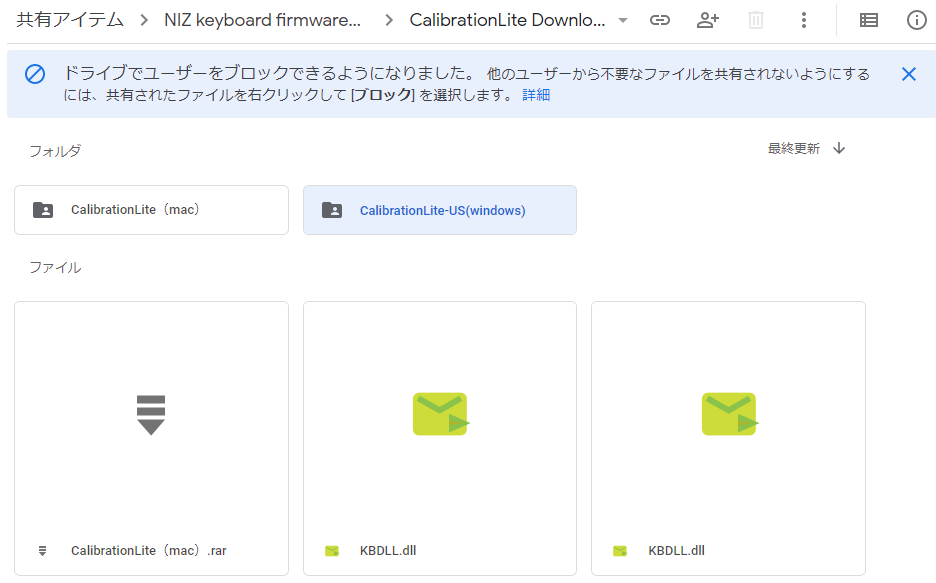Click first breadcrumb chevron separator

[x=144, y=20]
